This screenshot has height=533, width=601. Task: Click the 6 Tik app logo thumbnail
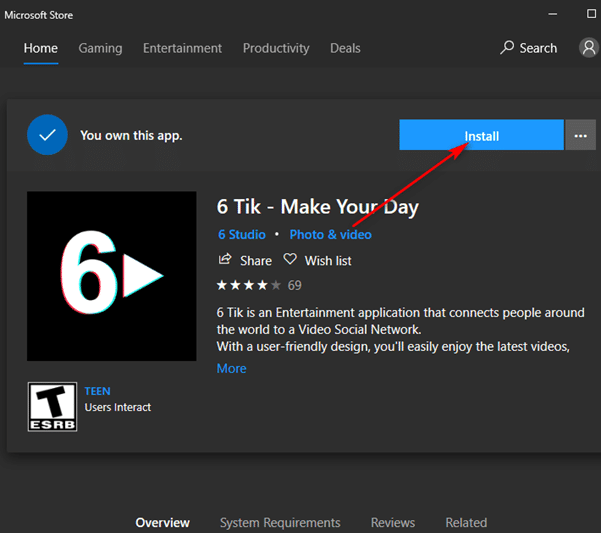point(112,276)
